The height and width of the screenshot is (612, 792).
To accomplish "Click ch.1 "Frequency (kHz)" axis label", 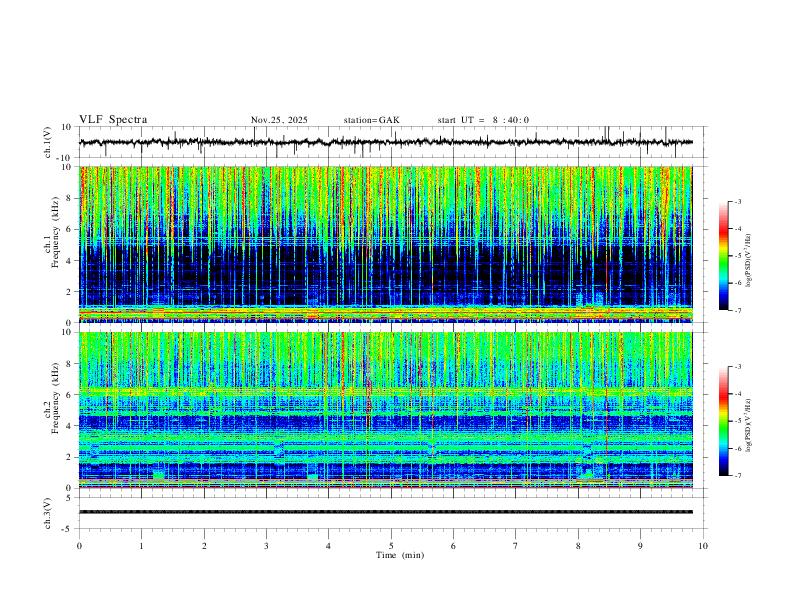I will [55, 232].
